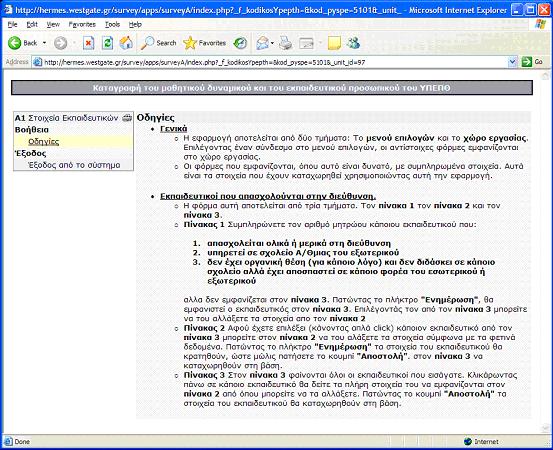Viewport: 553px width, 450px height.
Task: Open the File menu
Action: [12, 24]
